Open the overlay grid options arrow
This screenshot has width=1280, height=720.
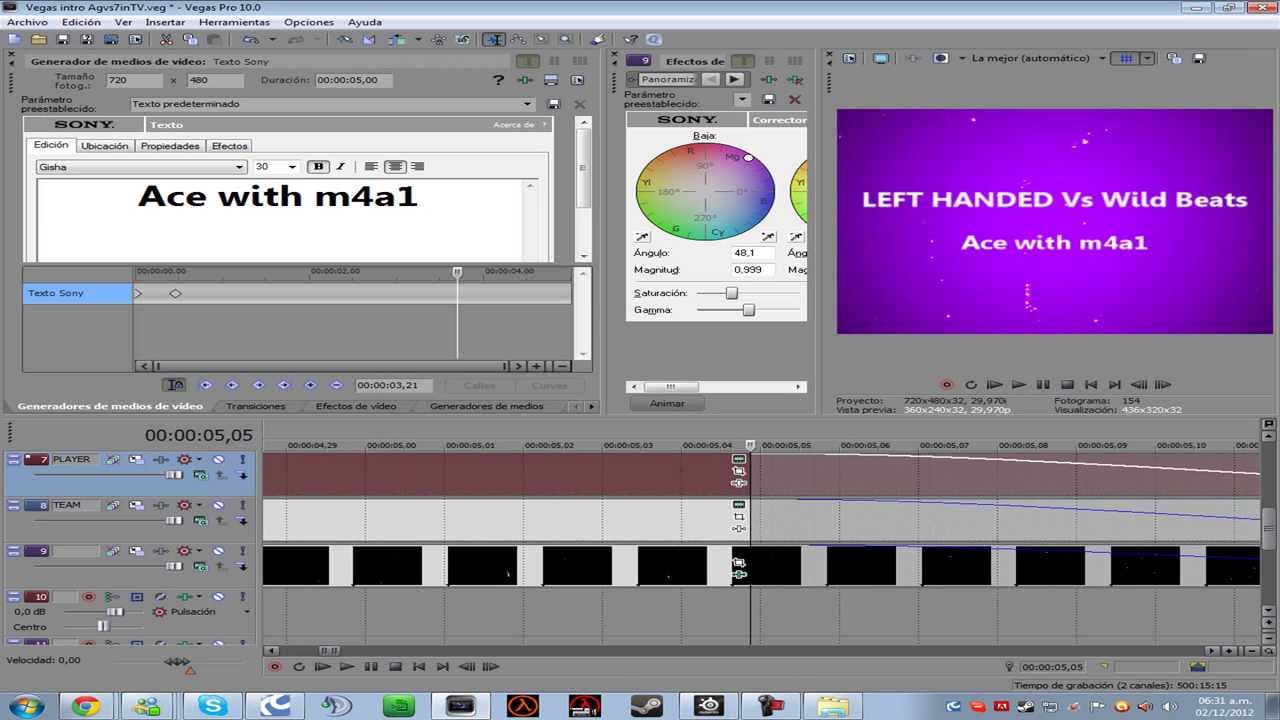(x=1147, y=58)
